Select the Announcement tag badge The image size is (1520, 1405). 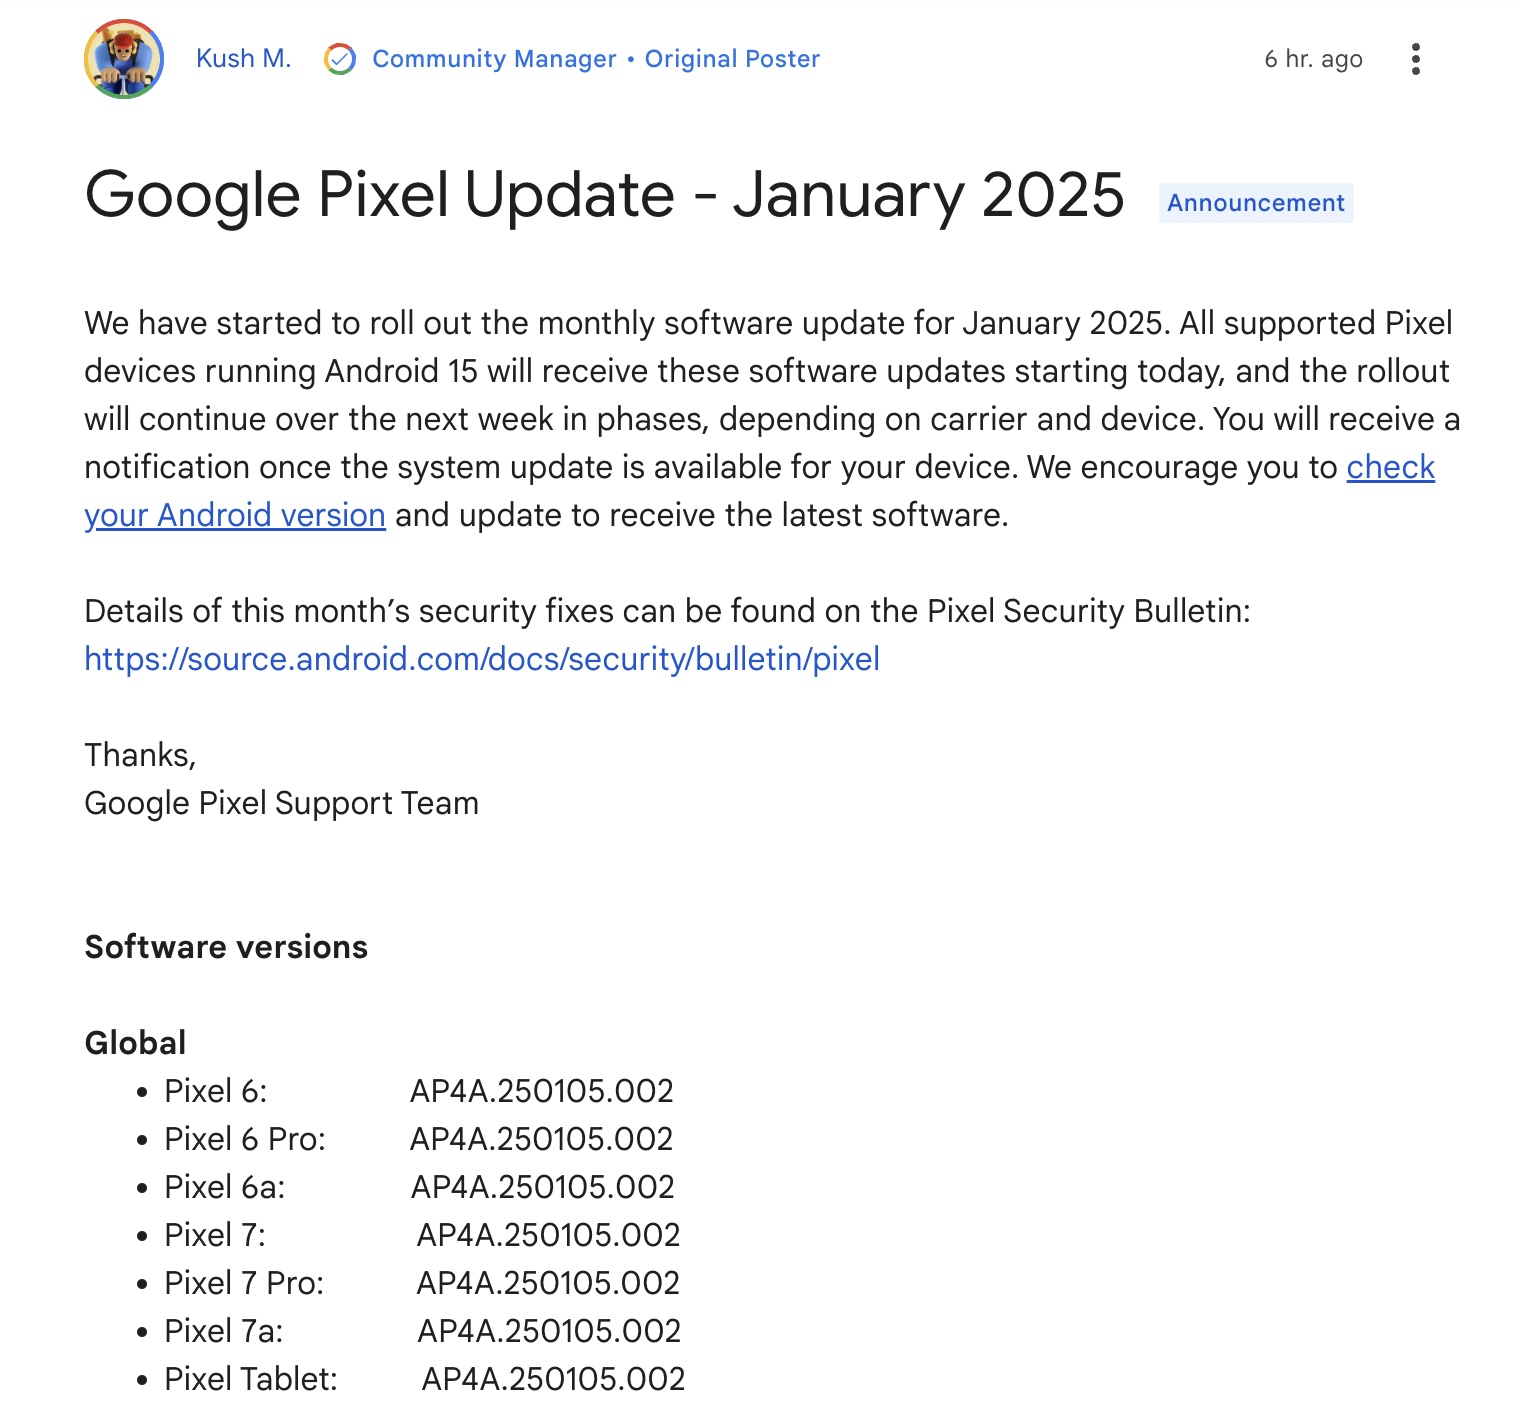click(1256, 203)
